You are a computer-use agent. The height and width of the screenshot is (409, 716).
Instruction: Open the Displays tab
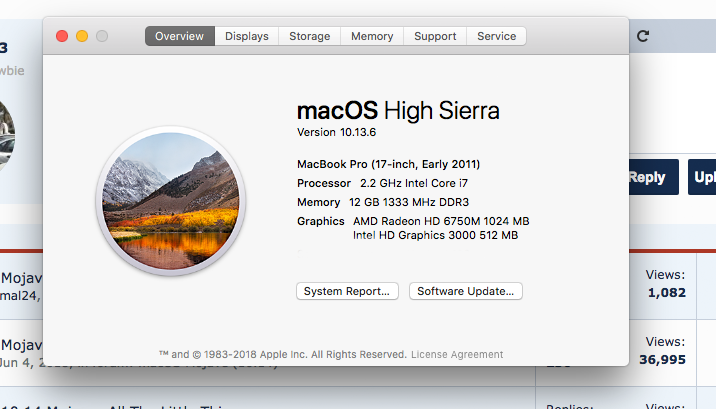[247, 36]
